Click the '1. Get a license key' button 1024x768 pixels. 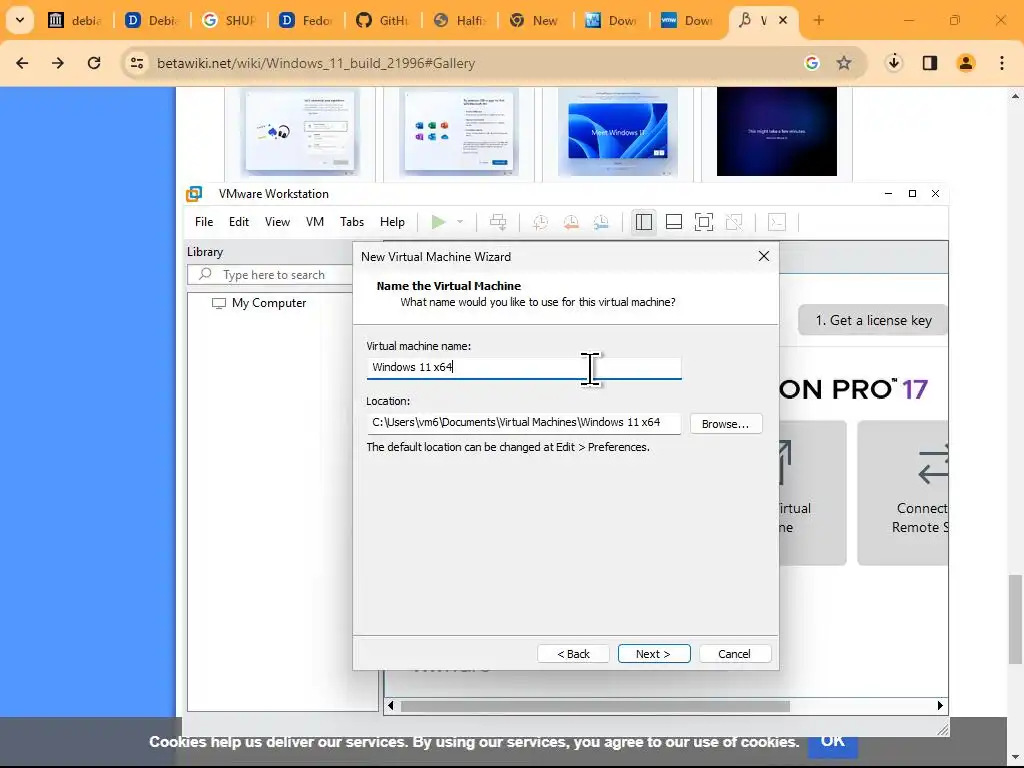click(x=873, y=320)
